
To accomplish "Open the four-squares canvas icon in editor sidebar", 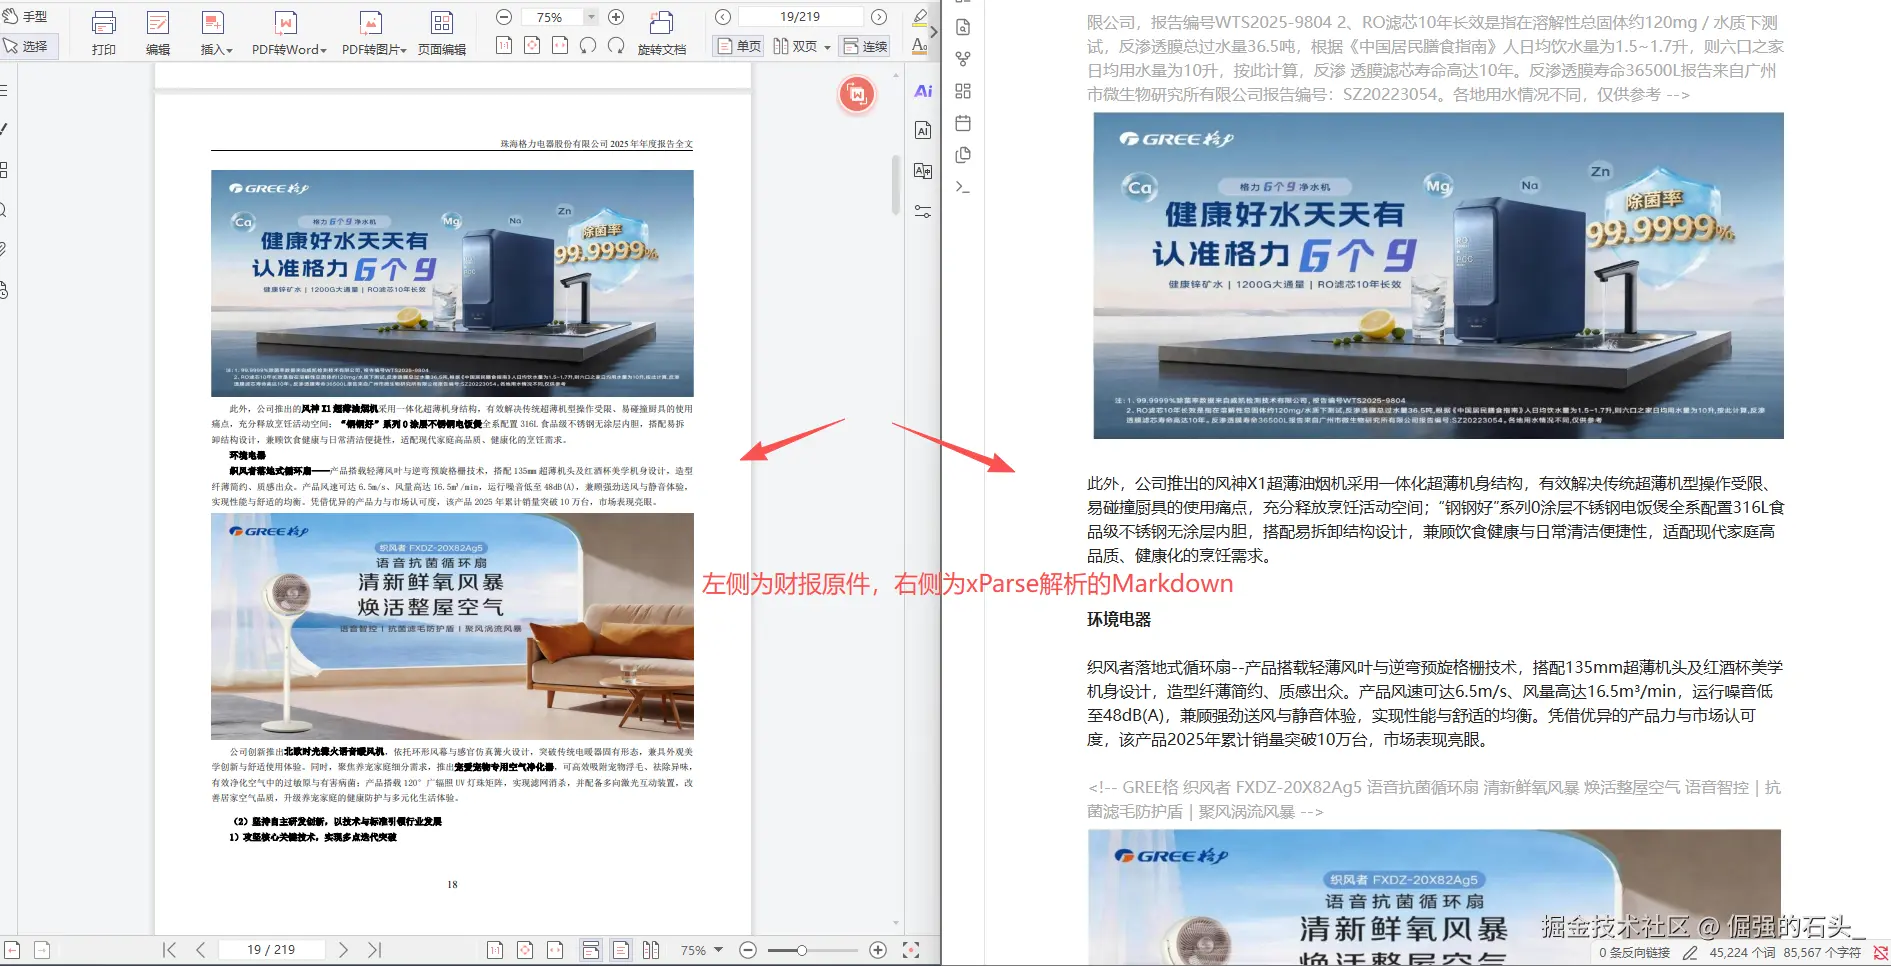I will (963, 91).
